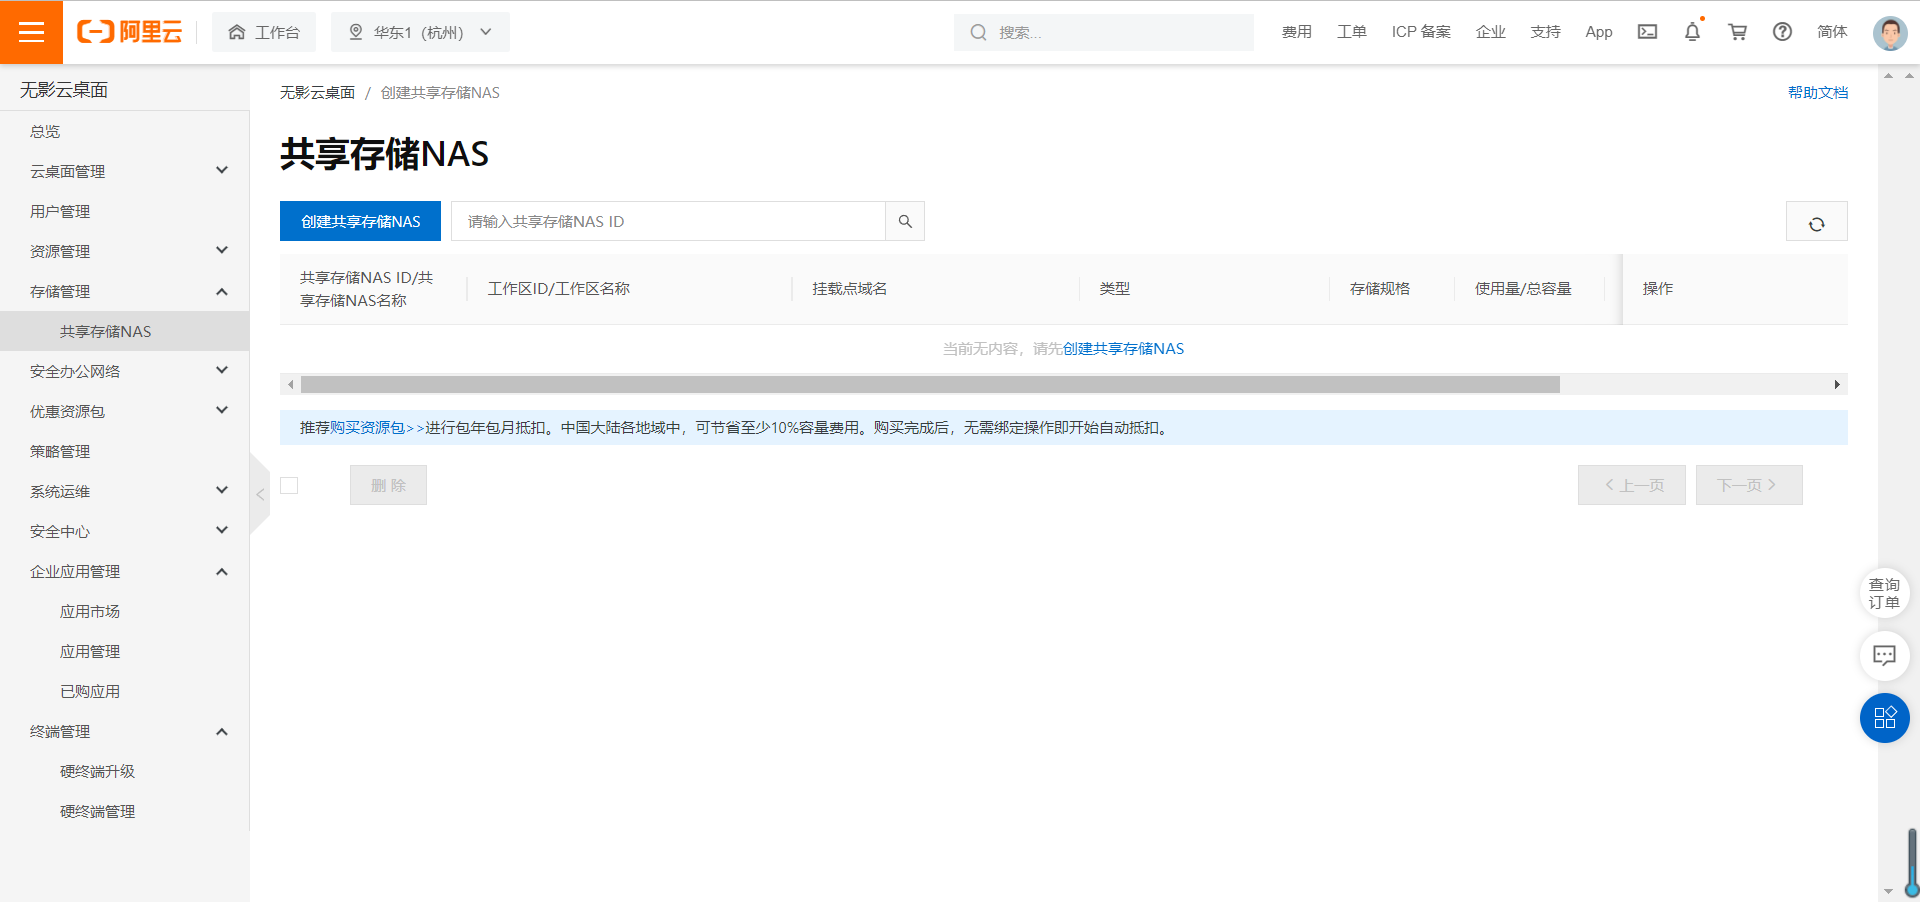This screenshot has width=1920, height=902.
Task: Launch Cloud Shell terminal icon
Action: pos(1647,32)
